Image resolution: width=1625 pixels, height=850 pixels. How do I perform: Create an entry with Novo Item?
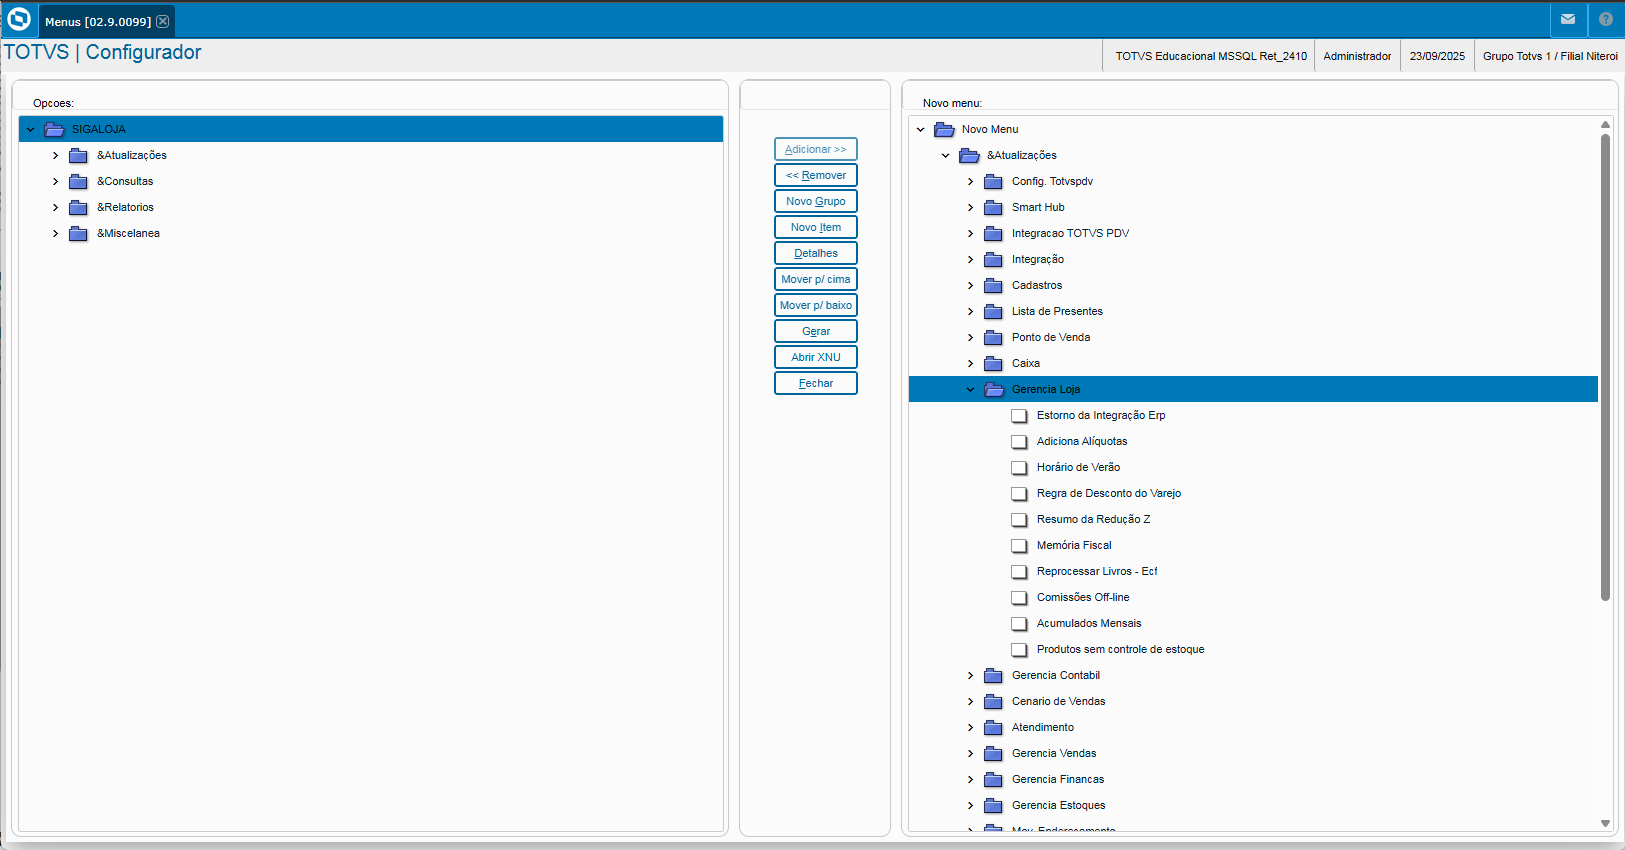coord(816,227)
